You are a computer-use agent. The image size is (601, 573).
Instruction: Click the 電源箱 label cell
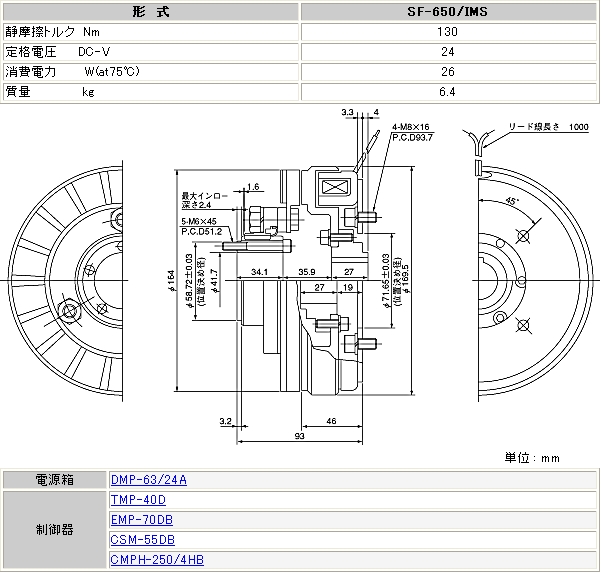click(x=53, y=480)
